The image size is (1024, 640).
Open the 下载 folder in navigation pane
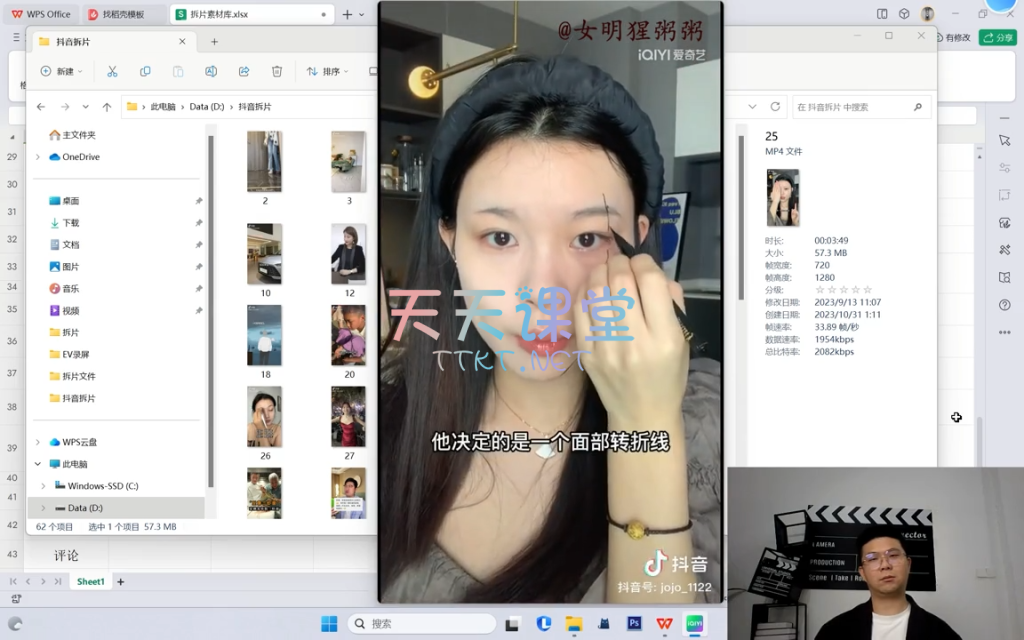[71, 223]
